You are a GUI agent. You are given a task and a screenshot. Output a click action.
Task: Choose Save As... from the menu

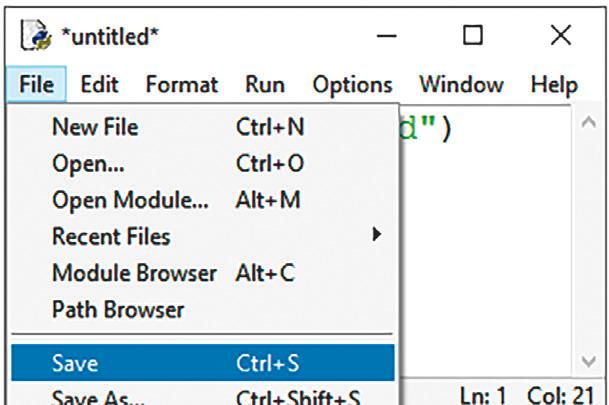pos(98,398)
